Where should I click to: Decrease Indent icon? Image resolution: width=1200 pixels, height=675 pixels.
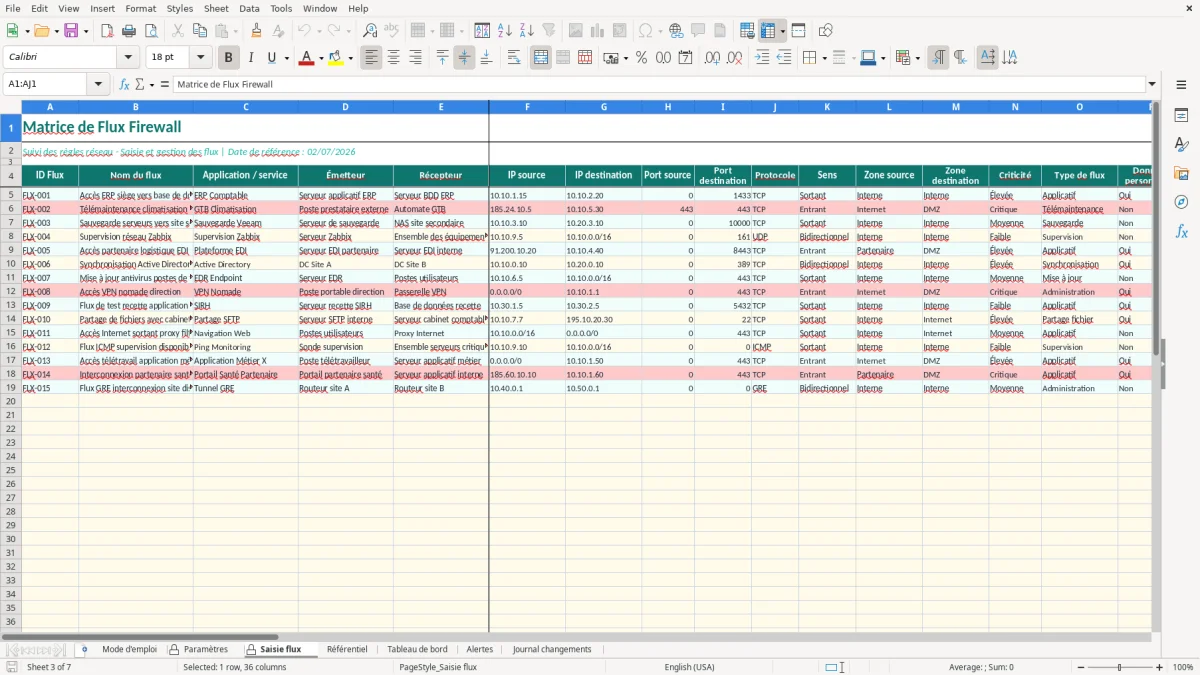pos(784,58)
